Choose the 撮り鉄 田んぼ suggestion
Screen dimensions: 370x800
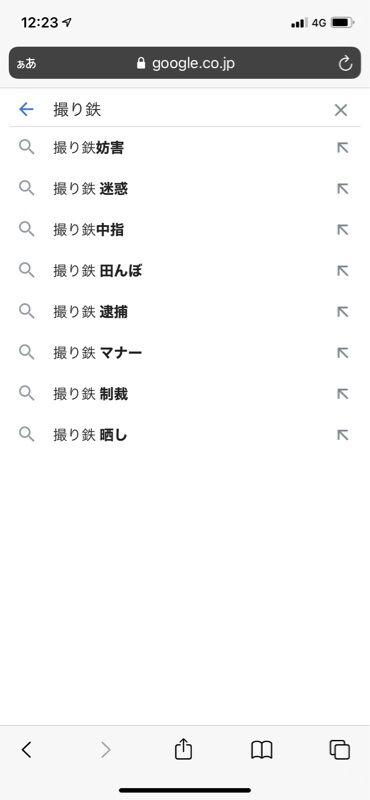[185, 270]
